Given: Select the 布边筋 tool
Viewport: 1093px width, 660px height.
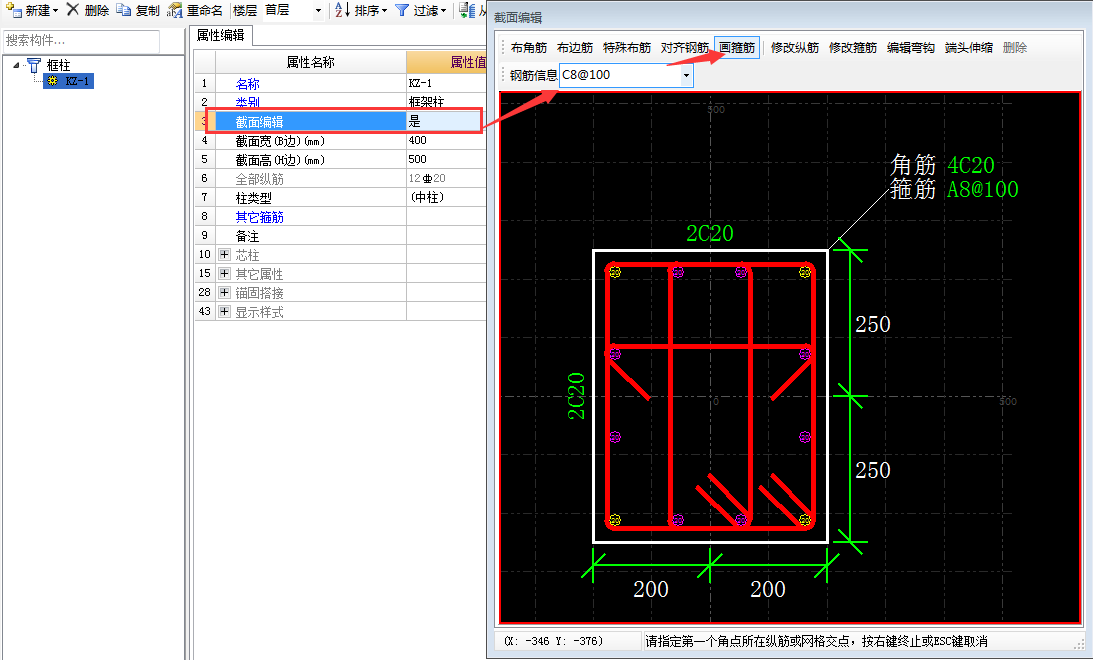Looking at the screenshot, I should click(x=574, y=47).
